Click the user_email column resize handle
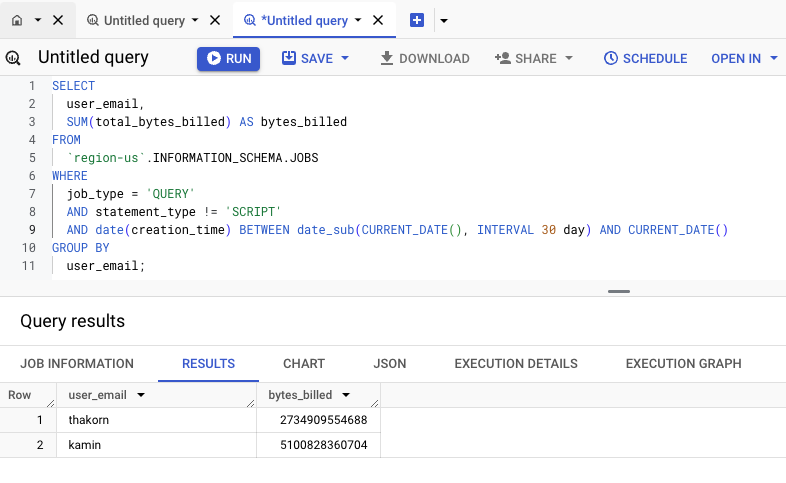Image resolution: width=786 pixels, height=483 pixels. click(x=251, y=403)
